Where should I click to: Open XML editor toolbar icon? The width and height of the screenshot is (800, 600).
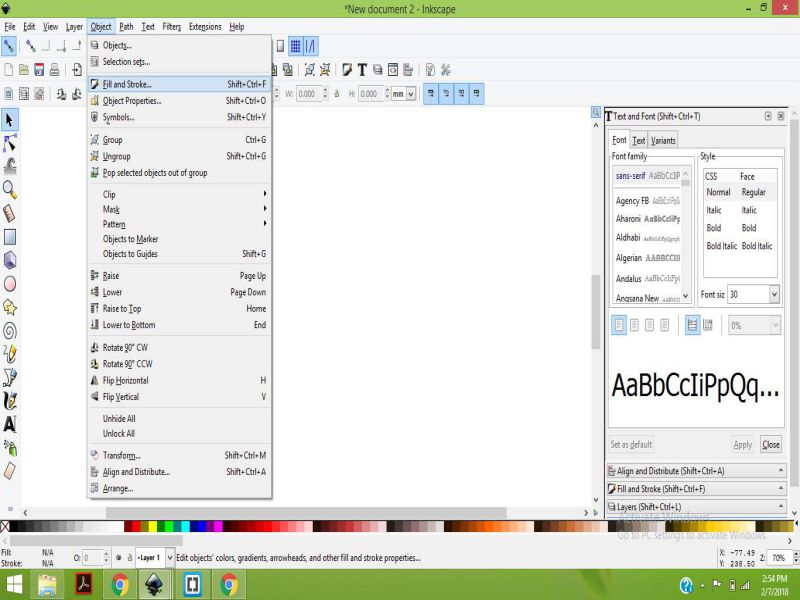tap(392, 70)
